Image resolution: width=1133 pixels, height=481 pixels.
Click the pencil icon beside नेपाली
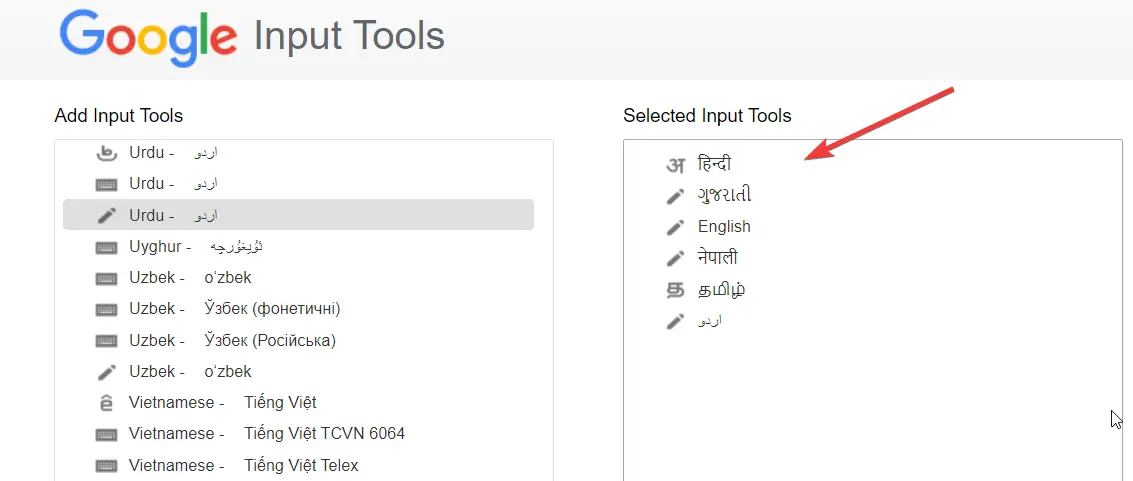[x=675, y=258]
